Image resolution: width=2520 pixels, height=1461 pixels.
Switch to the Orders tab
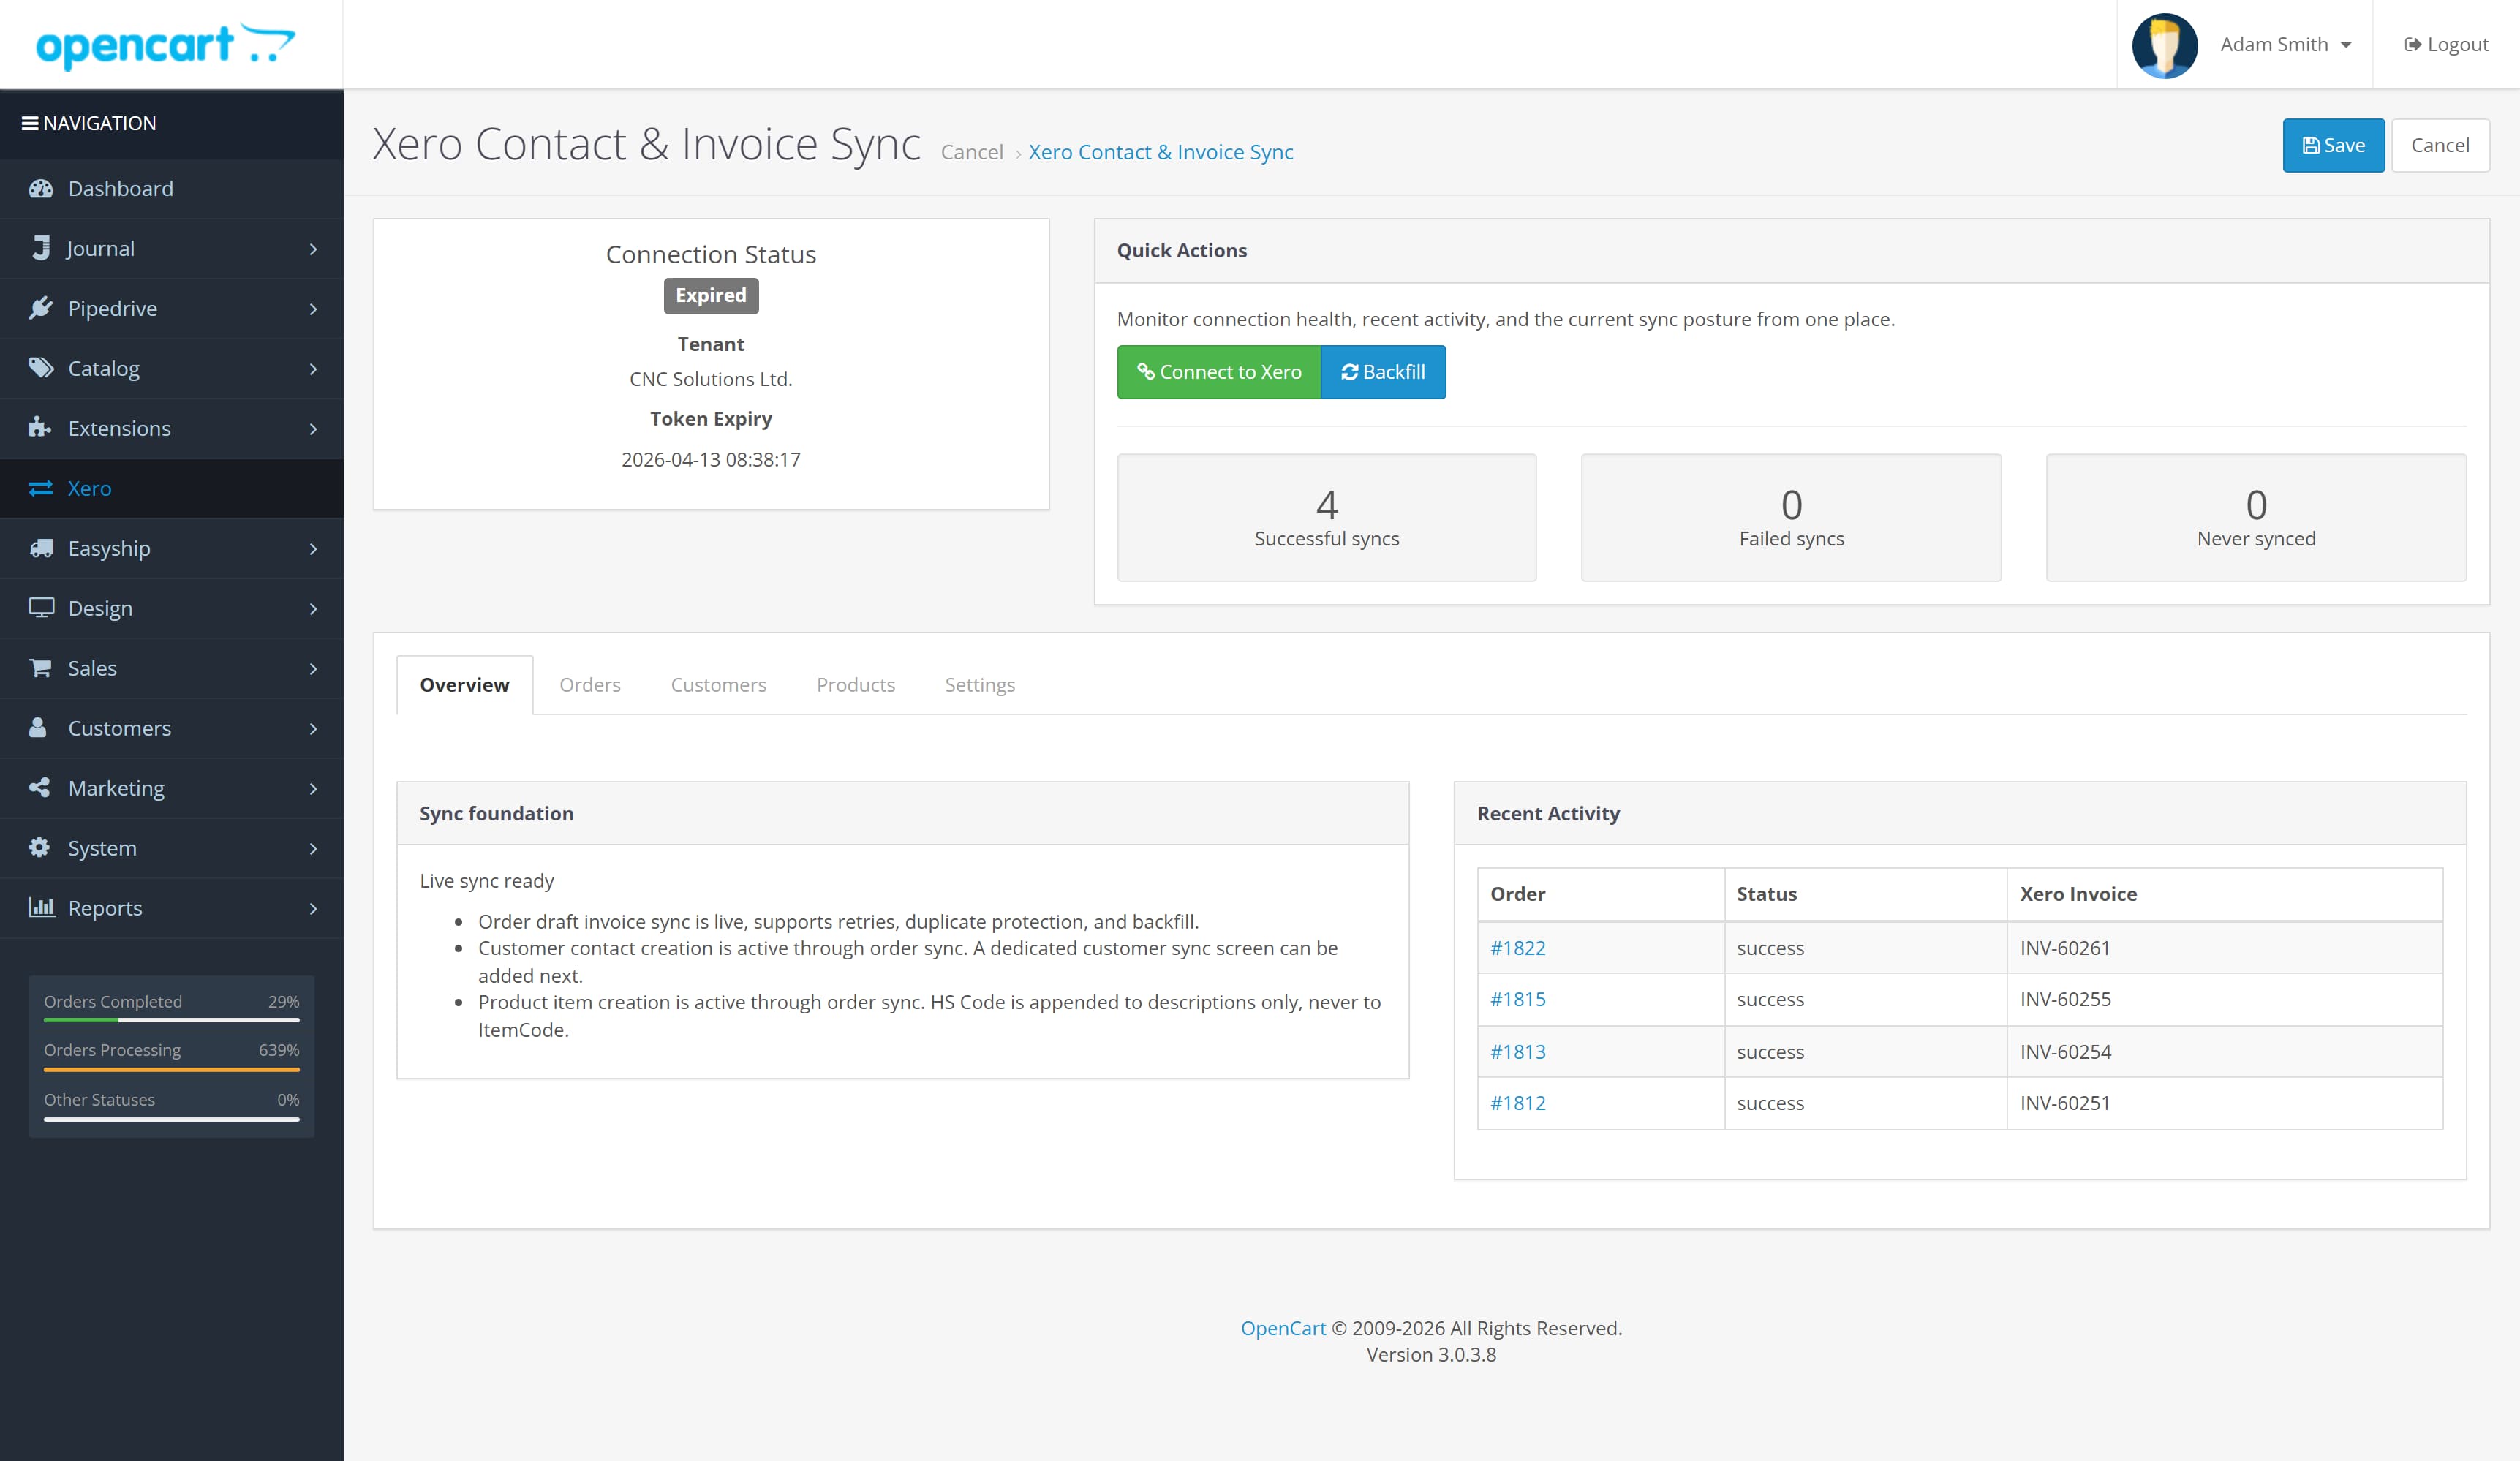coord(590,685)
